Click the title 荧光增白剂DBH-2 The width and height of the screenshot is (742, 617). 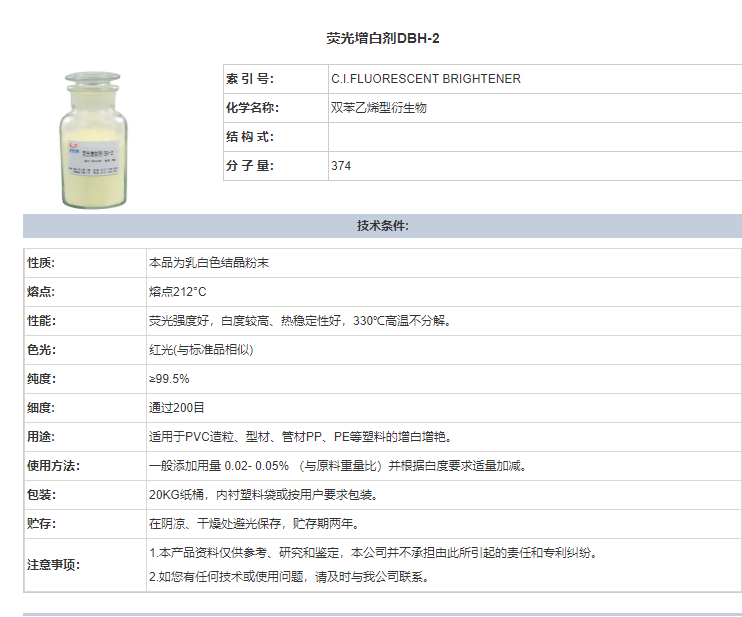[x=382, y=38]
